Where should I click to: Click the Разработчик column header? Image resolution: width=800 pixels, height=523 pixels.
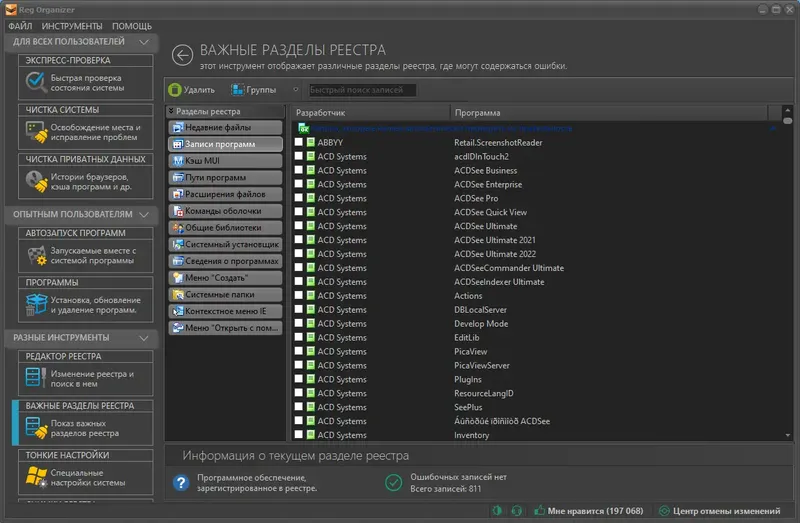tap(370, 113)
